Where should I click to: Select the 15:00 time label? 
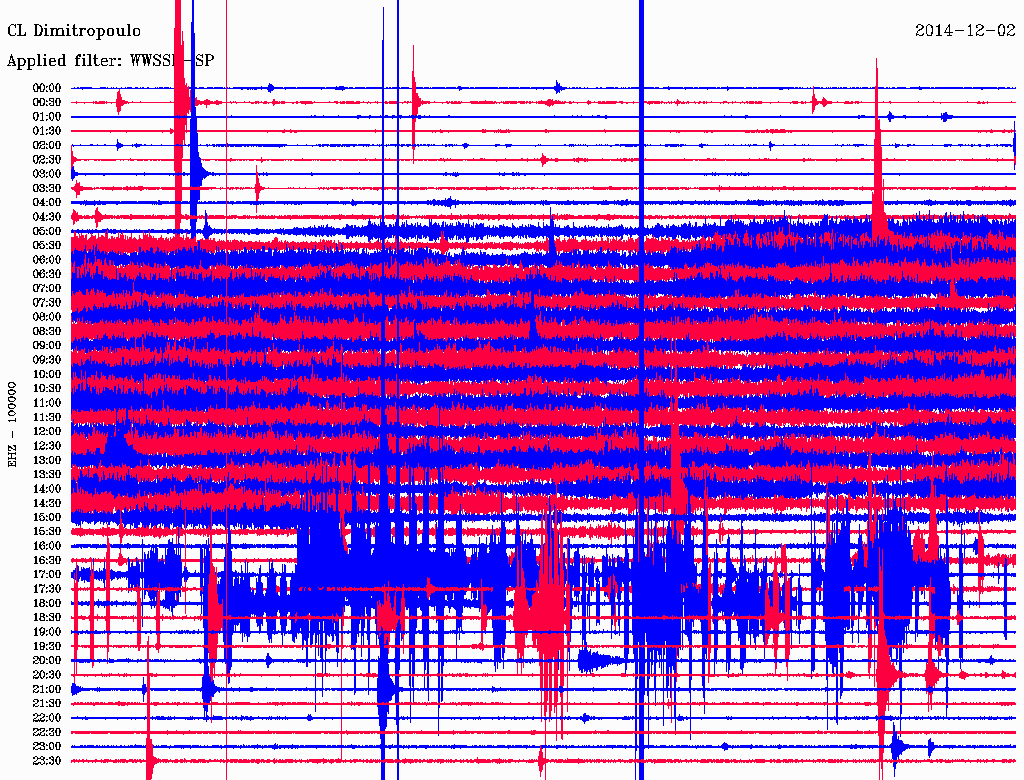tap(47, 517)
